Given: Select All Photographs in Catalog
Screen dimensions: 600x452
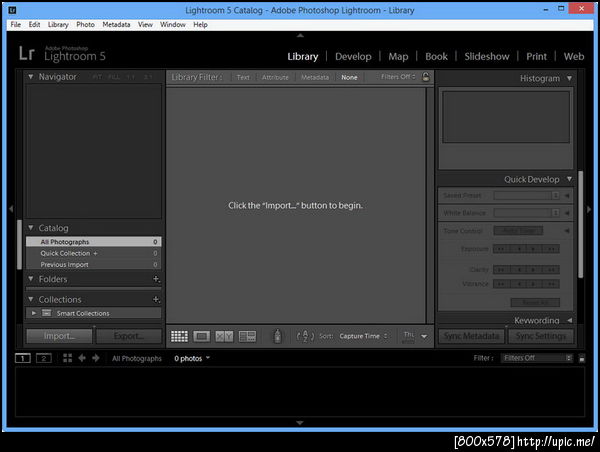Looking at the screenshot, I should [x=94, y=242].
